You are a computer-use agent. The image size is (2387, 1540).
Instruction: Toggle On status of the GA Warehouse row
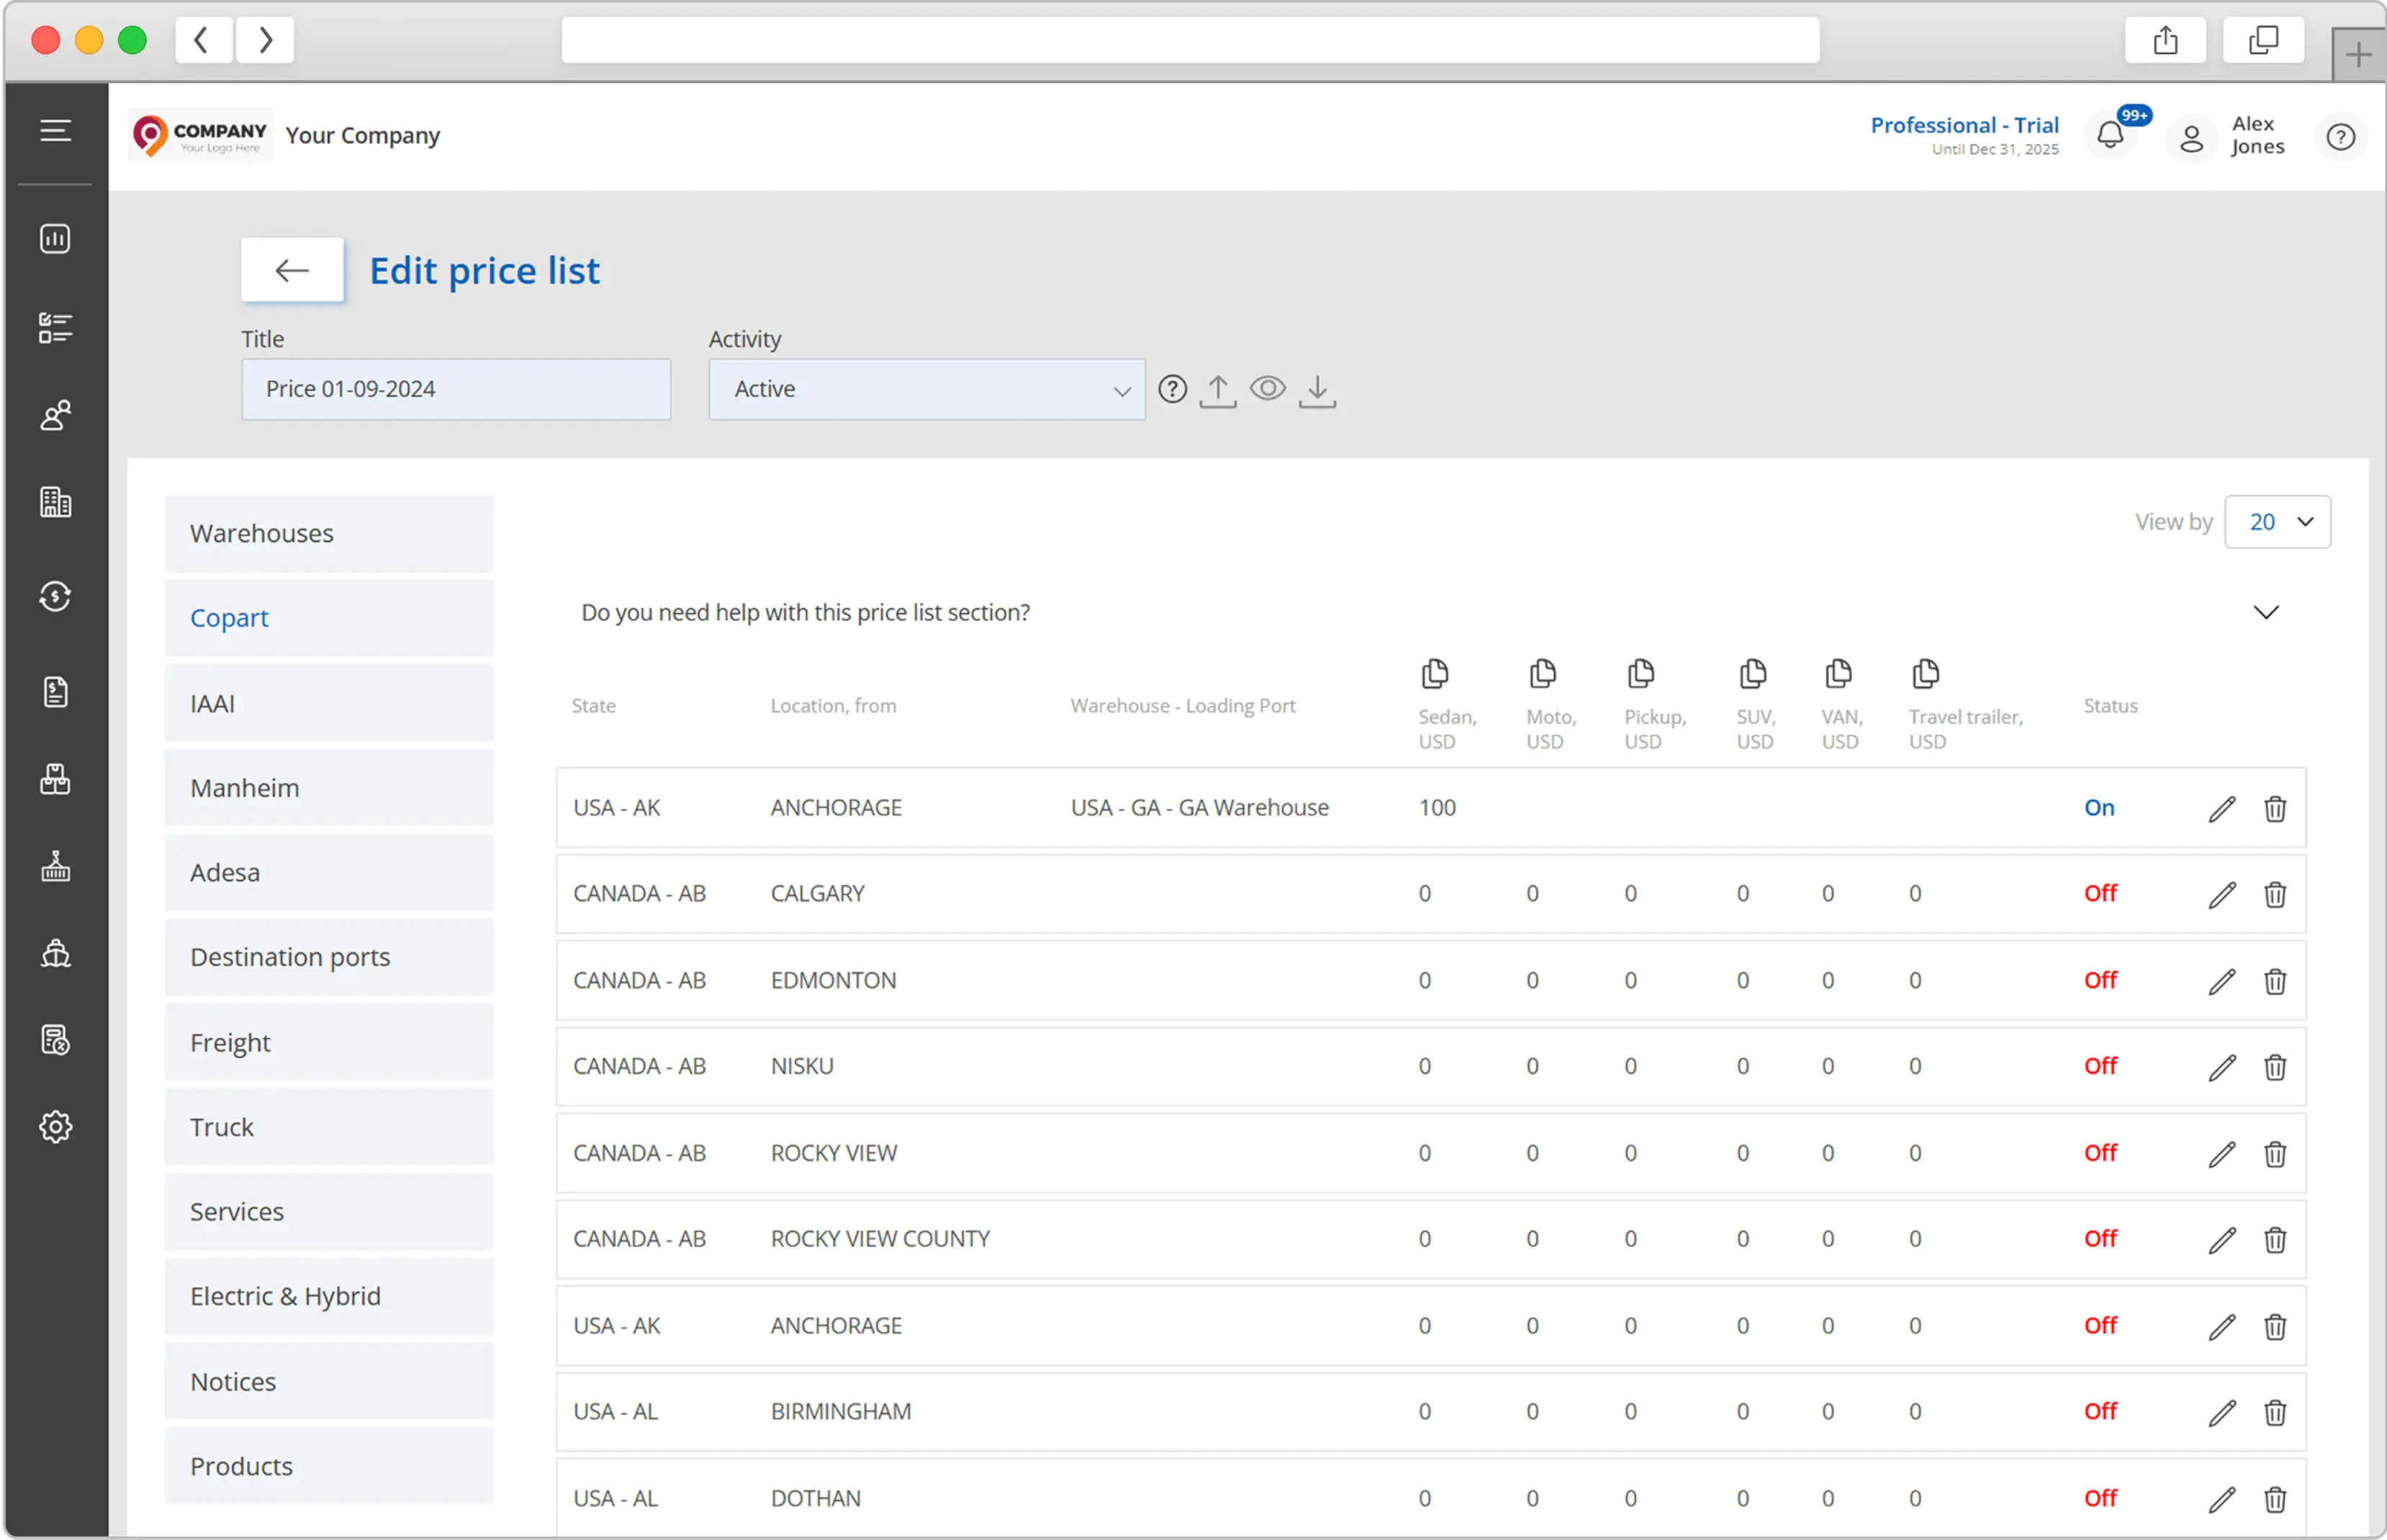(2099, 808)
